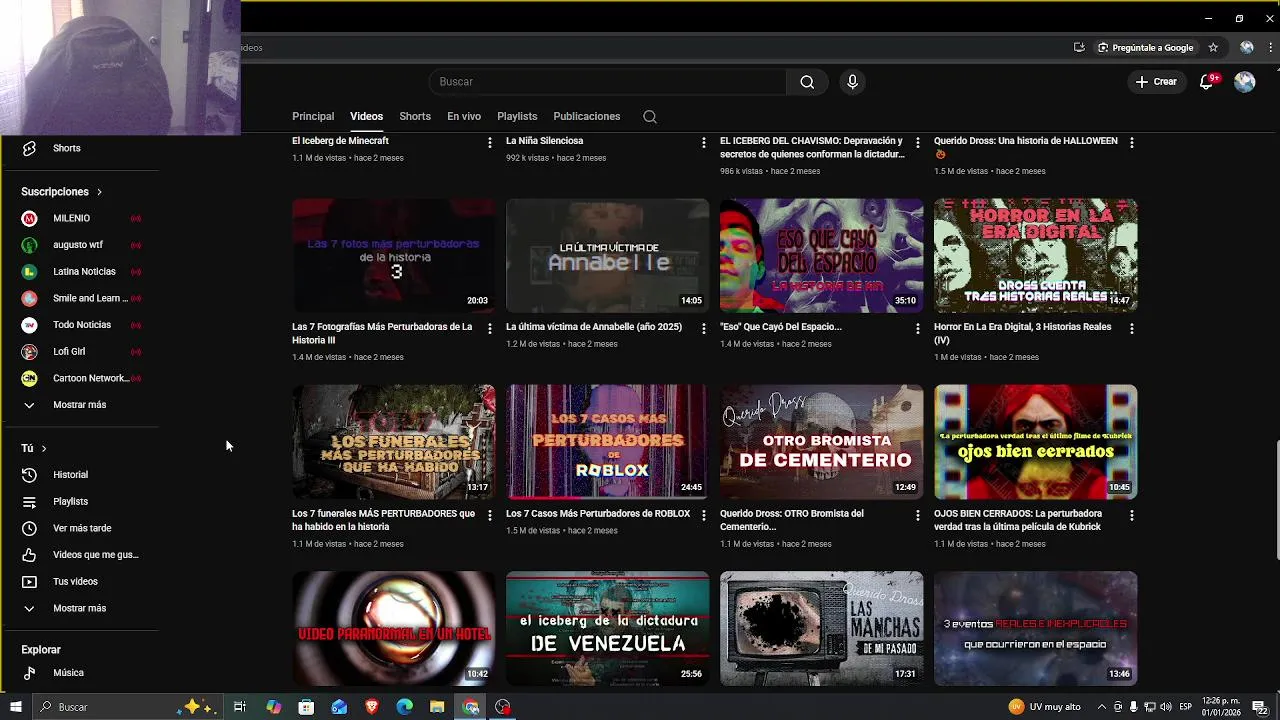The image size is (1280, 720).
Task: Click Pregúntale a Google button
Action: pyautogui.click(x=1146, y=47)
